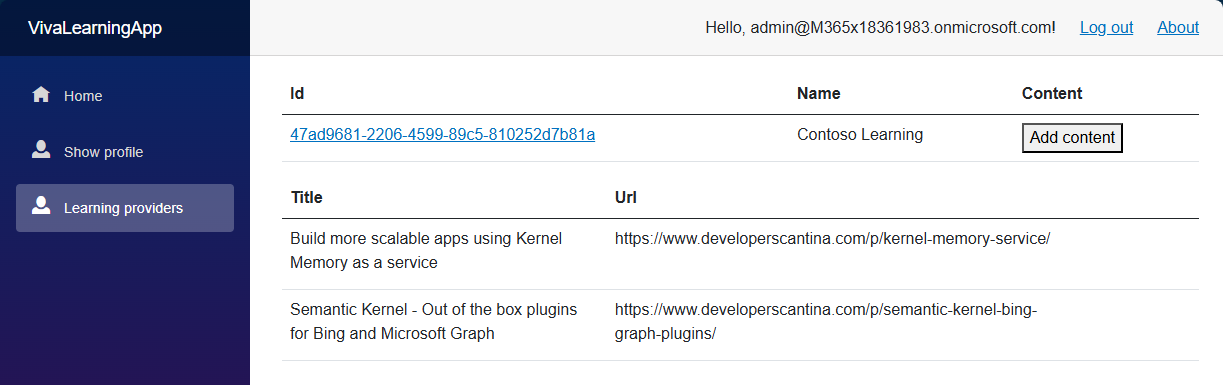The width and height of the screenshot is (1223, 385).
Task: Click the Id column header
Action: (x=297, y=93)
